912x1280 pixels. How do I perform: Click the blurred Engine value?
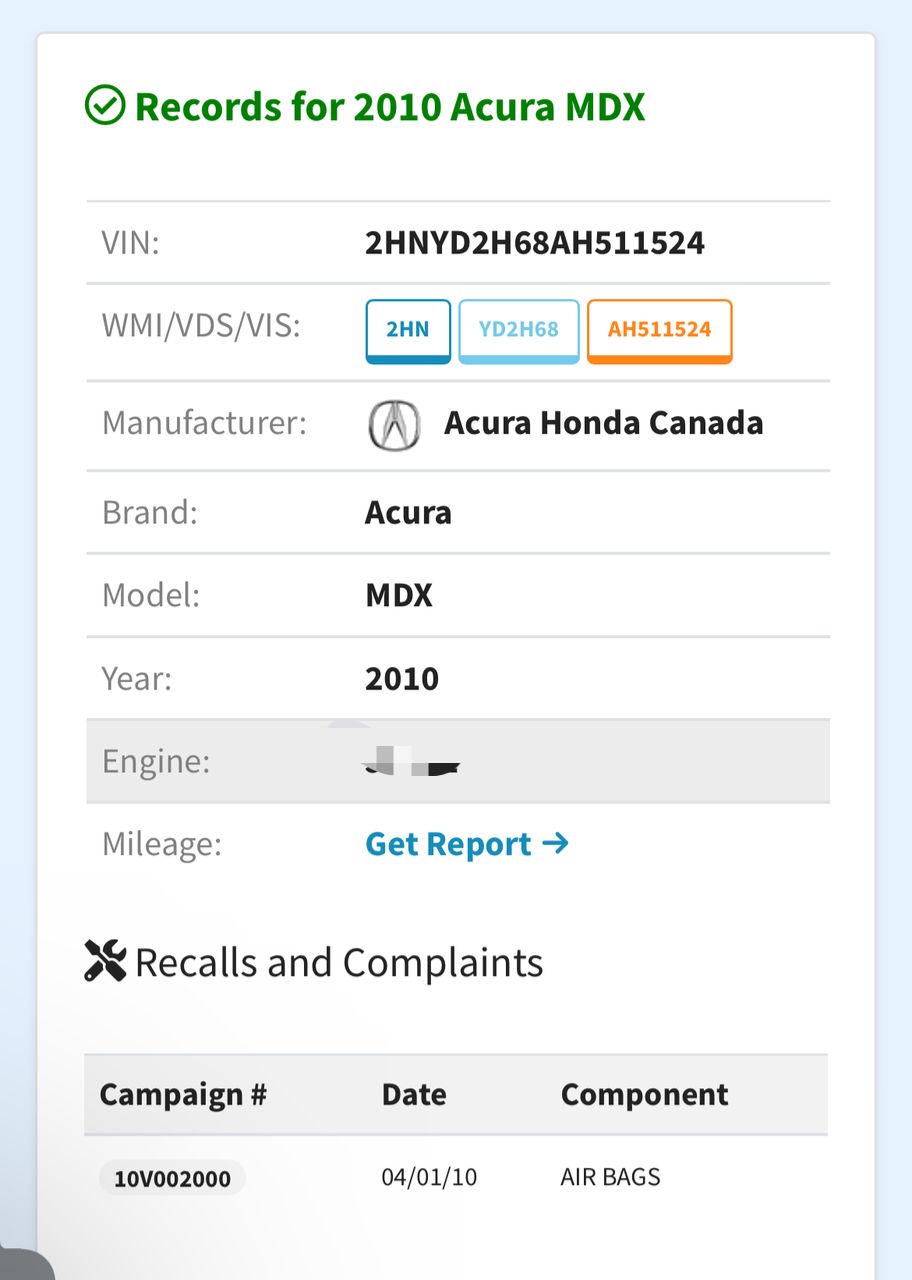pos(412,765)
